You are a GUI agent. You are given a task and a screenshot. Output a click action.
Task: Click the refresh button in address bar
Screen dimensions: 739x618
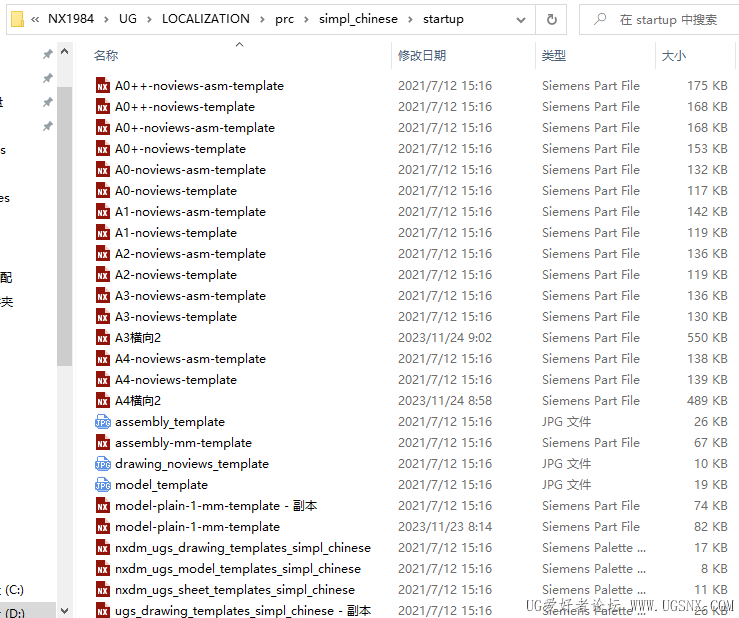click(551, 19)
